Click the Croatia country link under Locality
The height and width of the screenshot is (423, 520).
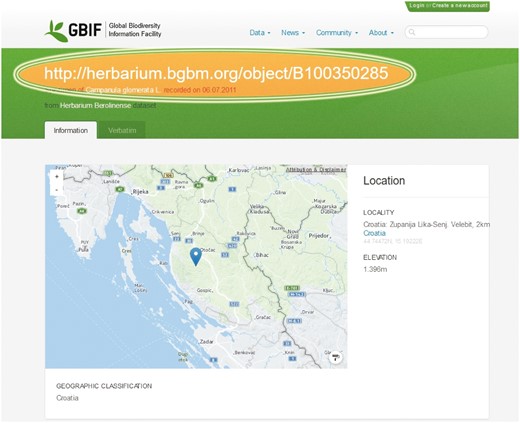click(x=374, y=233)
